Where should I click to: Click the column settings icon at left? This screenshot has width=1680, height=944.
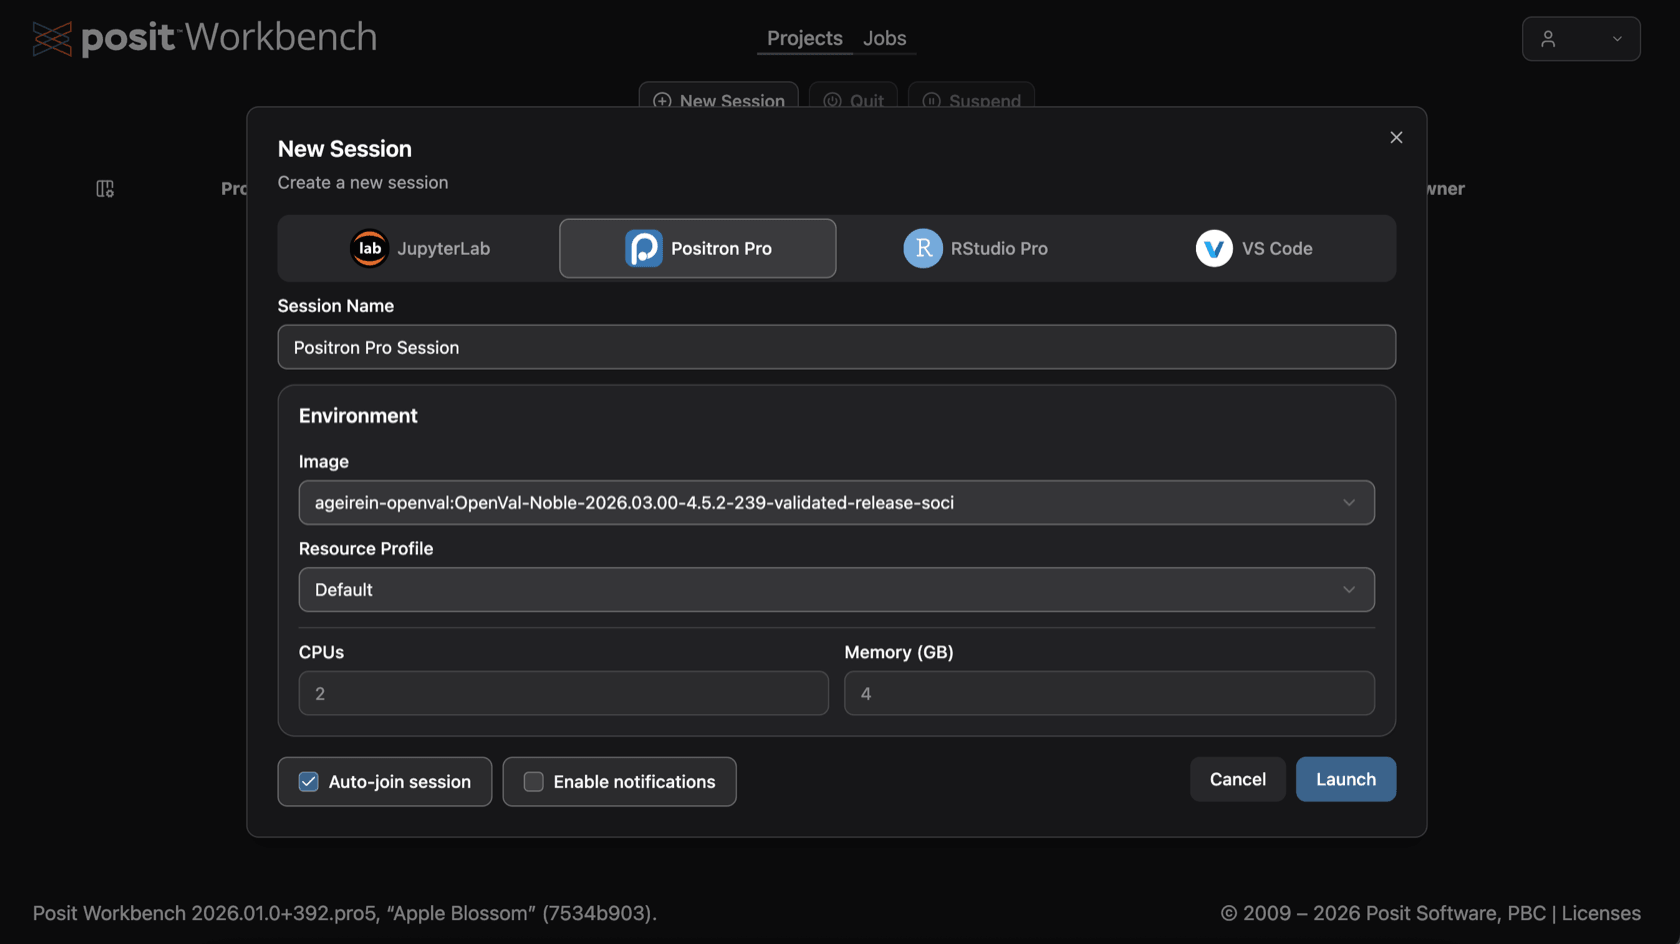pyautogui.click(x=105, y=188)
